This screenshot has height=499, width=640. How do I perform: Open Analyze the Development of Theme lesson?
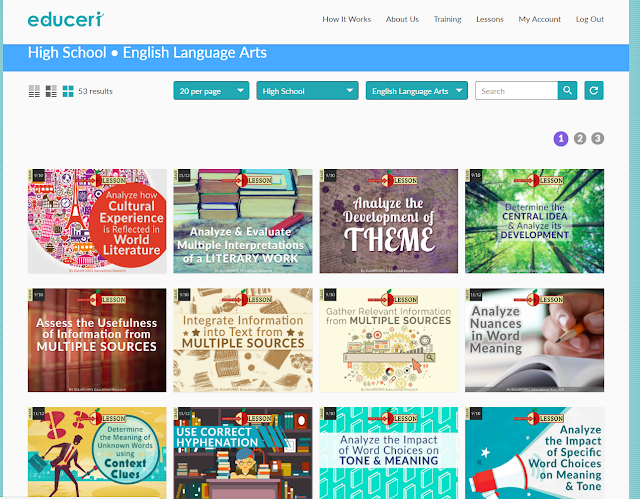(x=389, y=221)
